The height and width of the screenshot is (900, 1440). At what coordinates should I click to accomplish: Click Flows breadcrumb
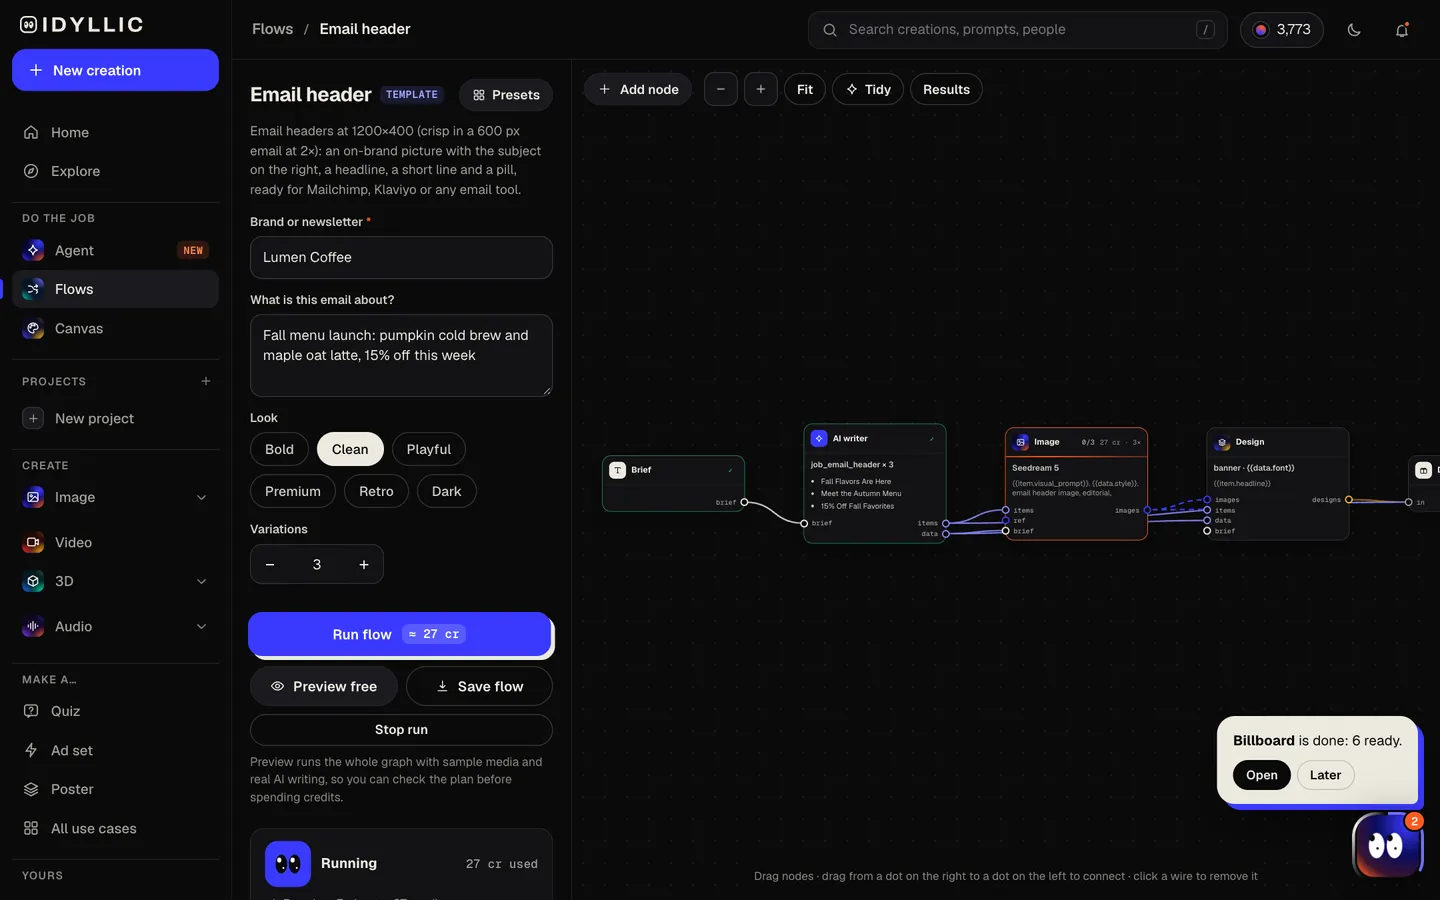pos(272,29)
